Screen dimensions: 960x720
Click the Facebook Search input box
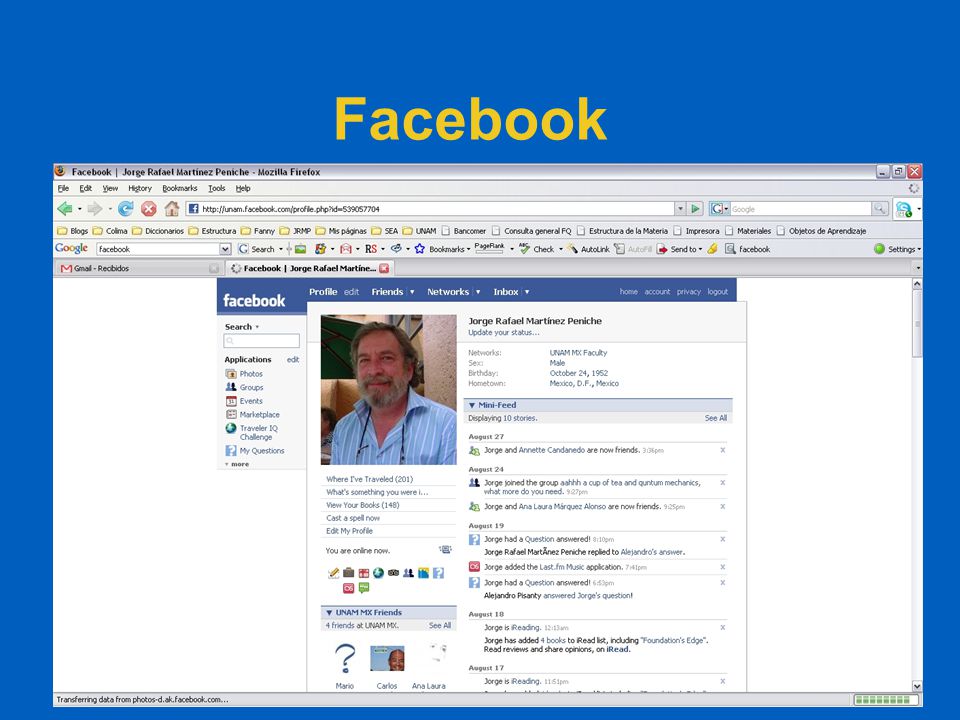pos(261,340)
